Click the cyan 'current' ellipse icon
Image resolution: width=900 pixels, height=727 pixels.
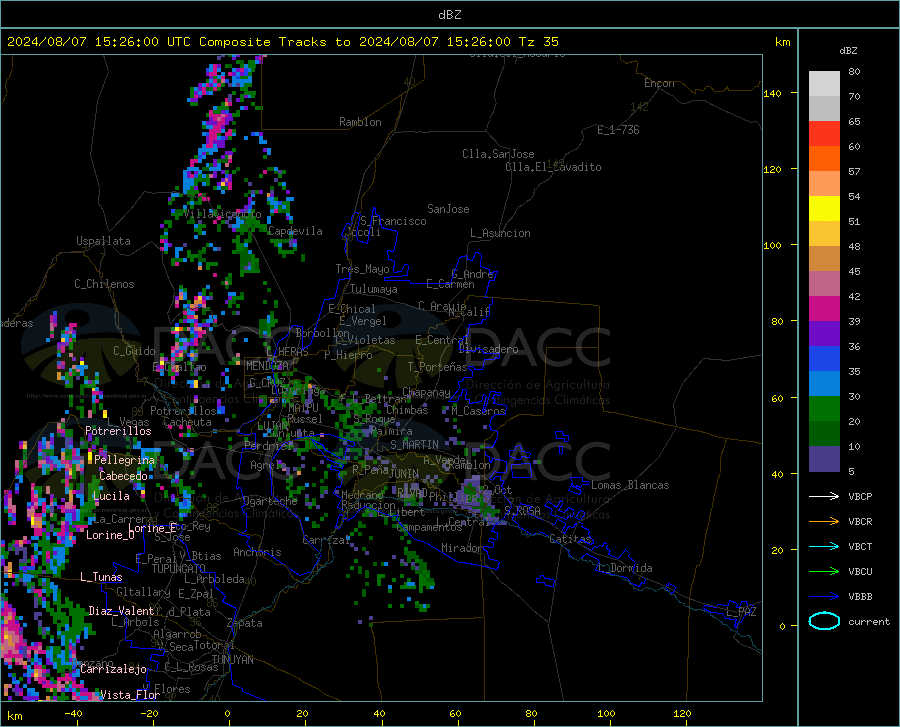(x=824, y=621)
